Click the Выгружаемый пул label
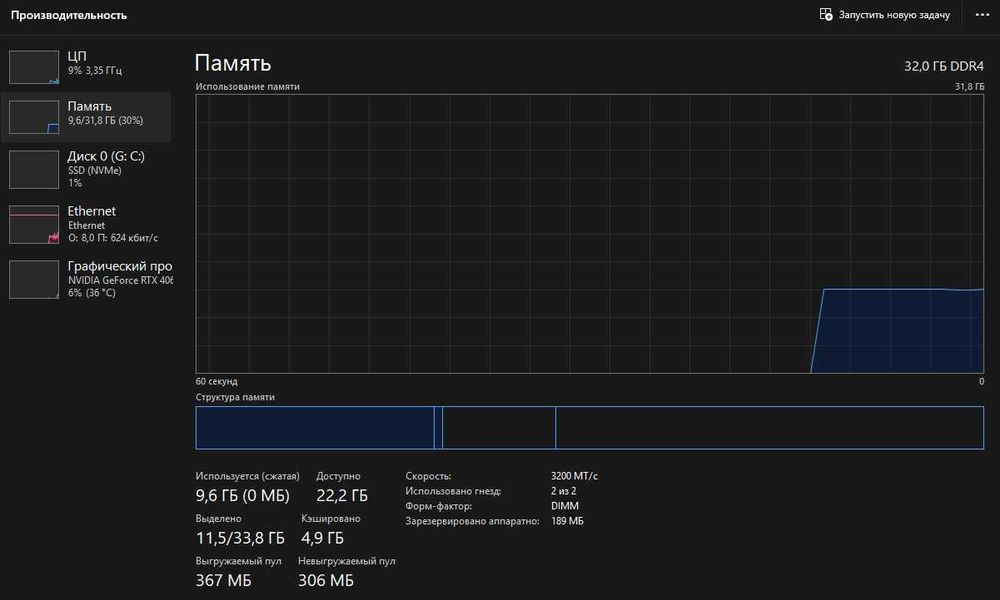This screenshot has width=1000, height=600. pyautogui.click(x=239, y=561)
